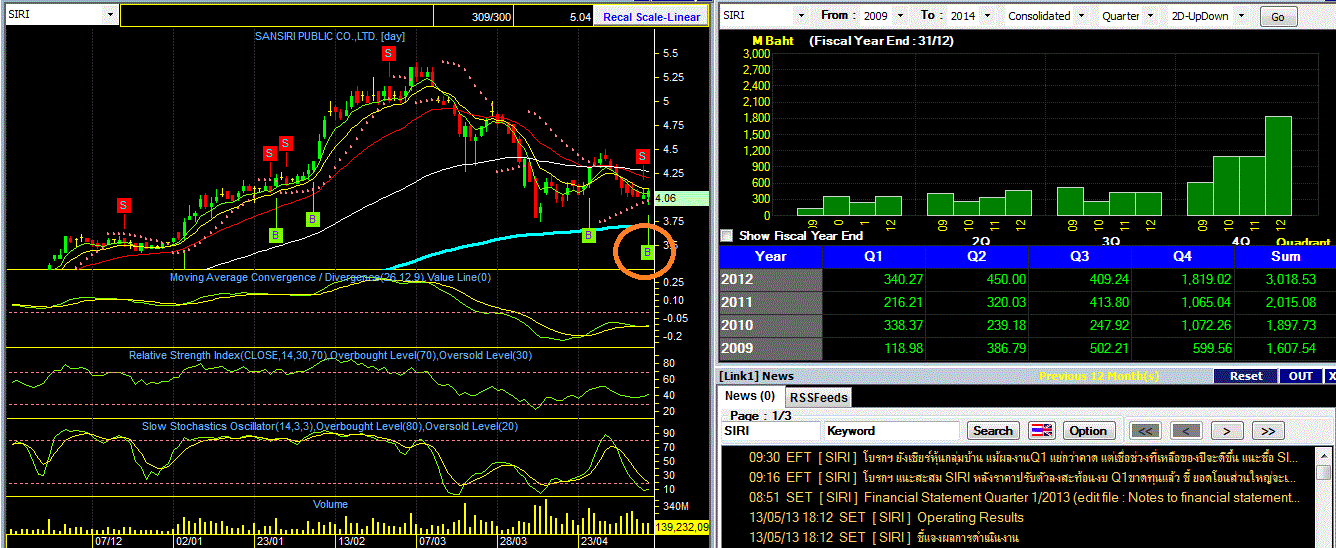Select the Q4 column header

(1183, 256)
